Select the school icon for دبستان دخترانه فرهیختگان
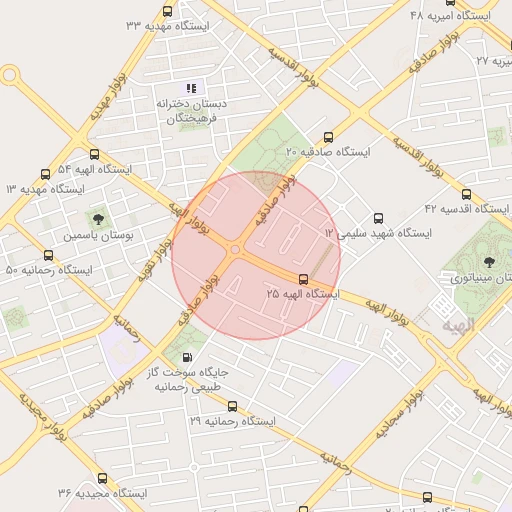This screenshot has width=512, height=512. pos(191,88)
